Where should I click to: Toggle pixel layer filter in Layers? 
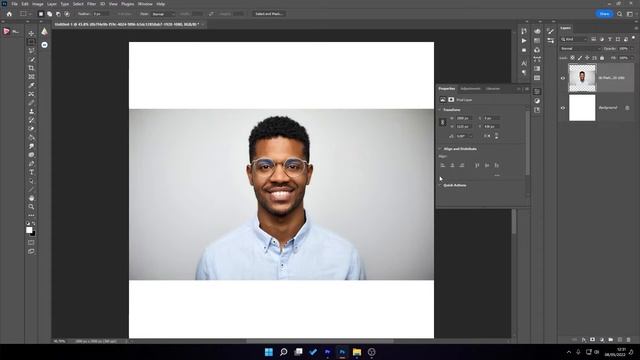[593, 39]
